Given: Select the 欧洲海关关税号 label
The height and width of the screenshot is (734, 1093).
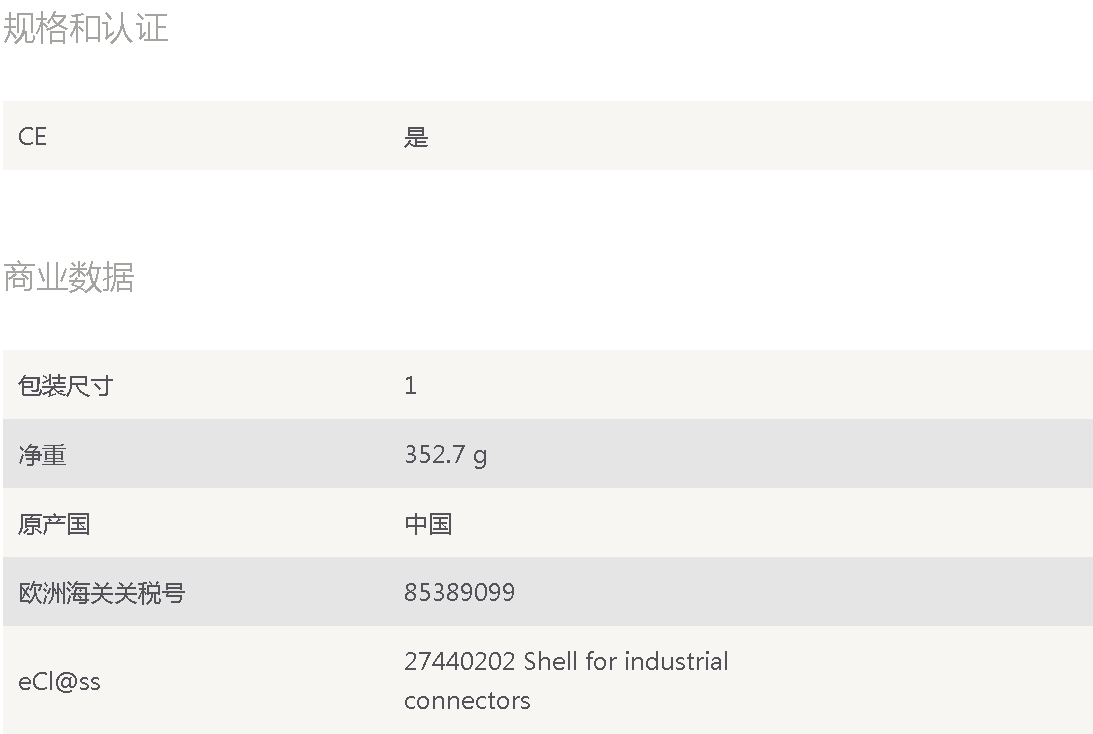Looking at the screenshot, I should coord(102,593).
